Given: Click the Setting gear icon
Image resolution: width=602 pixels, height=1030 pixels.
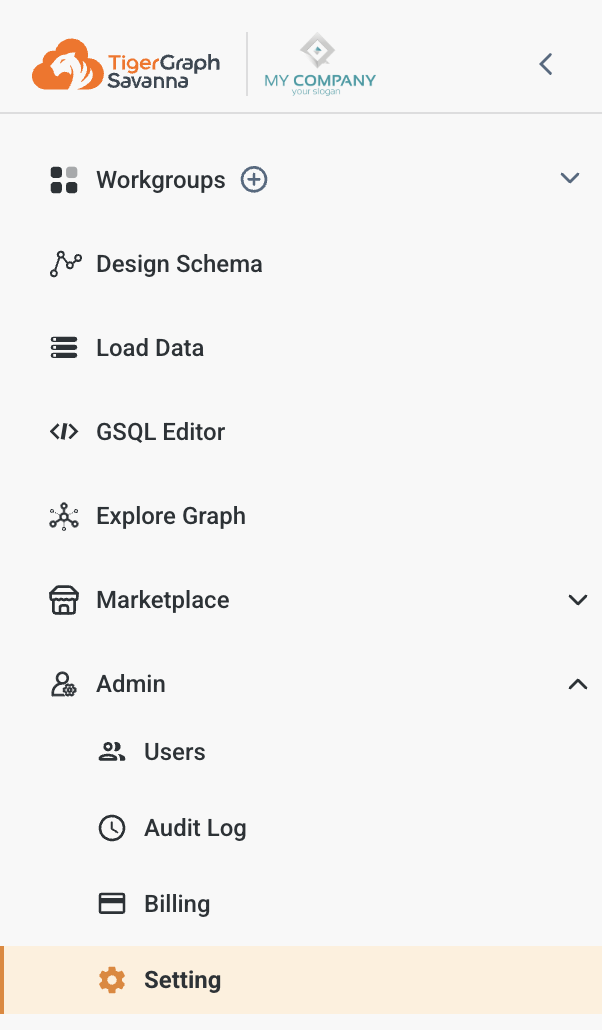Looking at the screenshot, I should click(112, 979).
